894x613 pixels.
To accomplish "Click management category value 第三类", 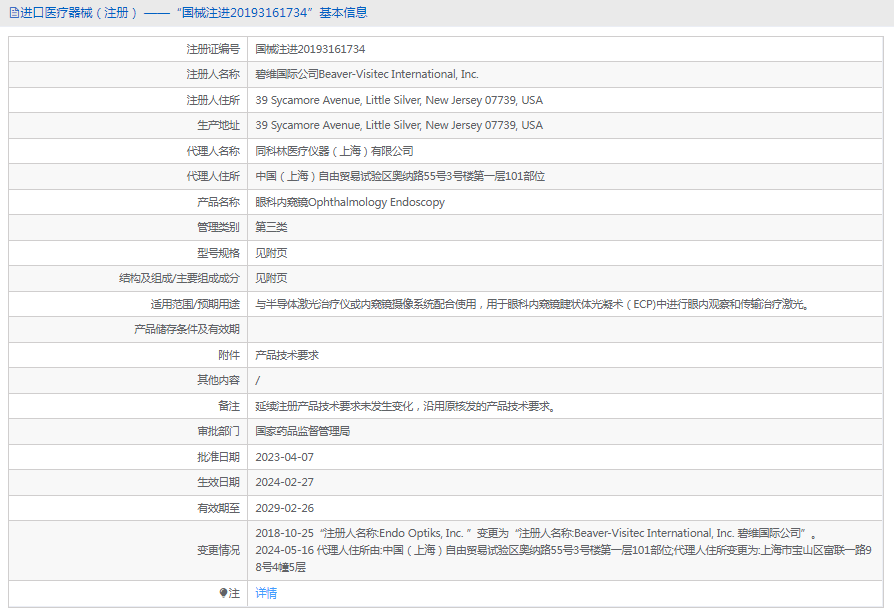I will [x=271, y=227].
